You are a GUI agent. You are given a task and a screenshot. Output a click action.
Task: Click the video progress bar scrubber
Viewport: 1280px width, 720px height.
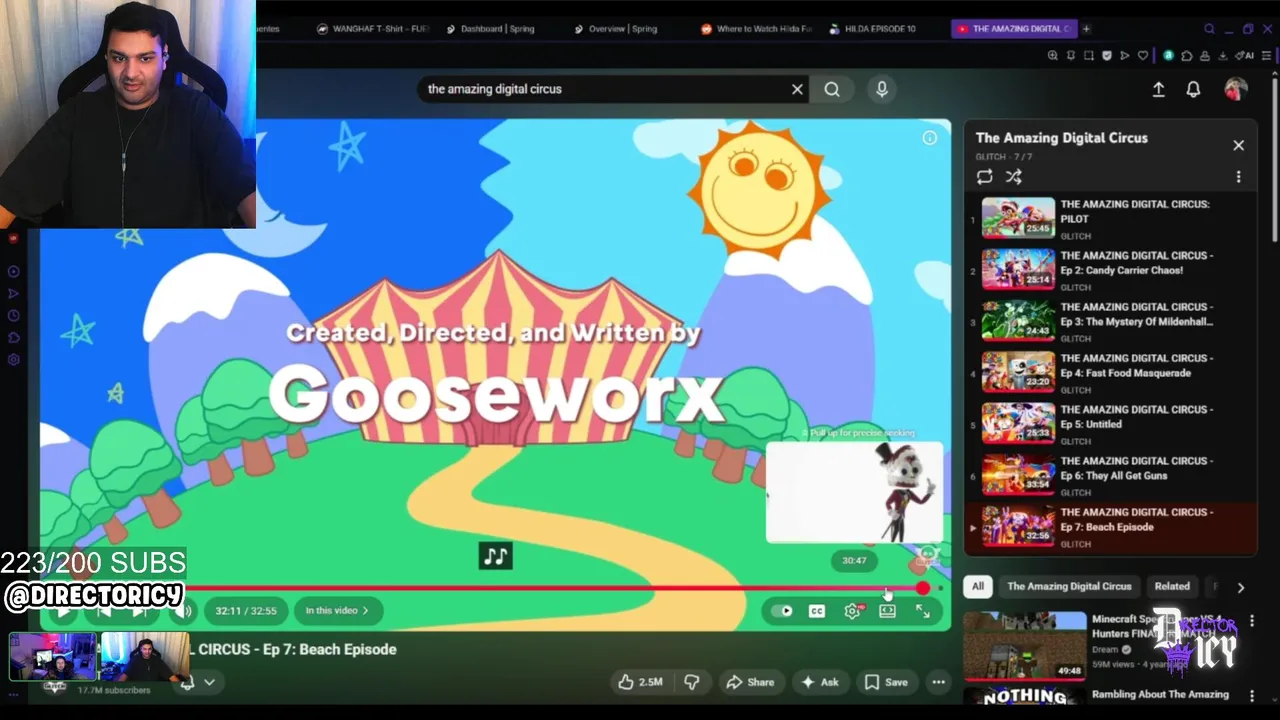pos(922,588)
